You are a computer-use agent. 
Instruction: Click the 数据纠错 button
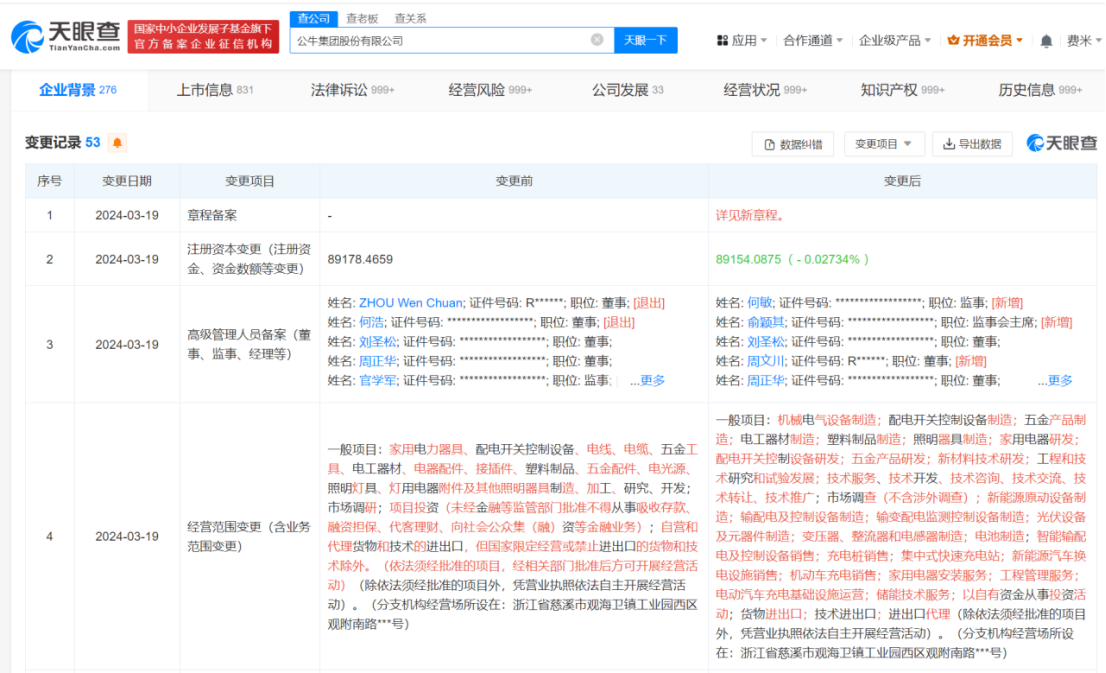pyautogui.click(x=793, y=144)
